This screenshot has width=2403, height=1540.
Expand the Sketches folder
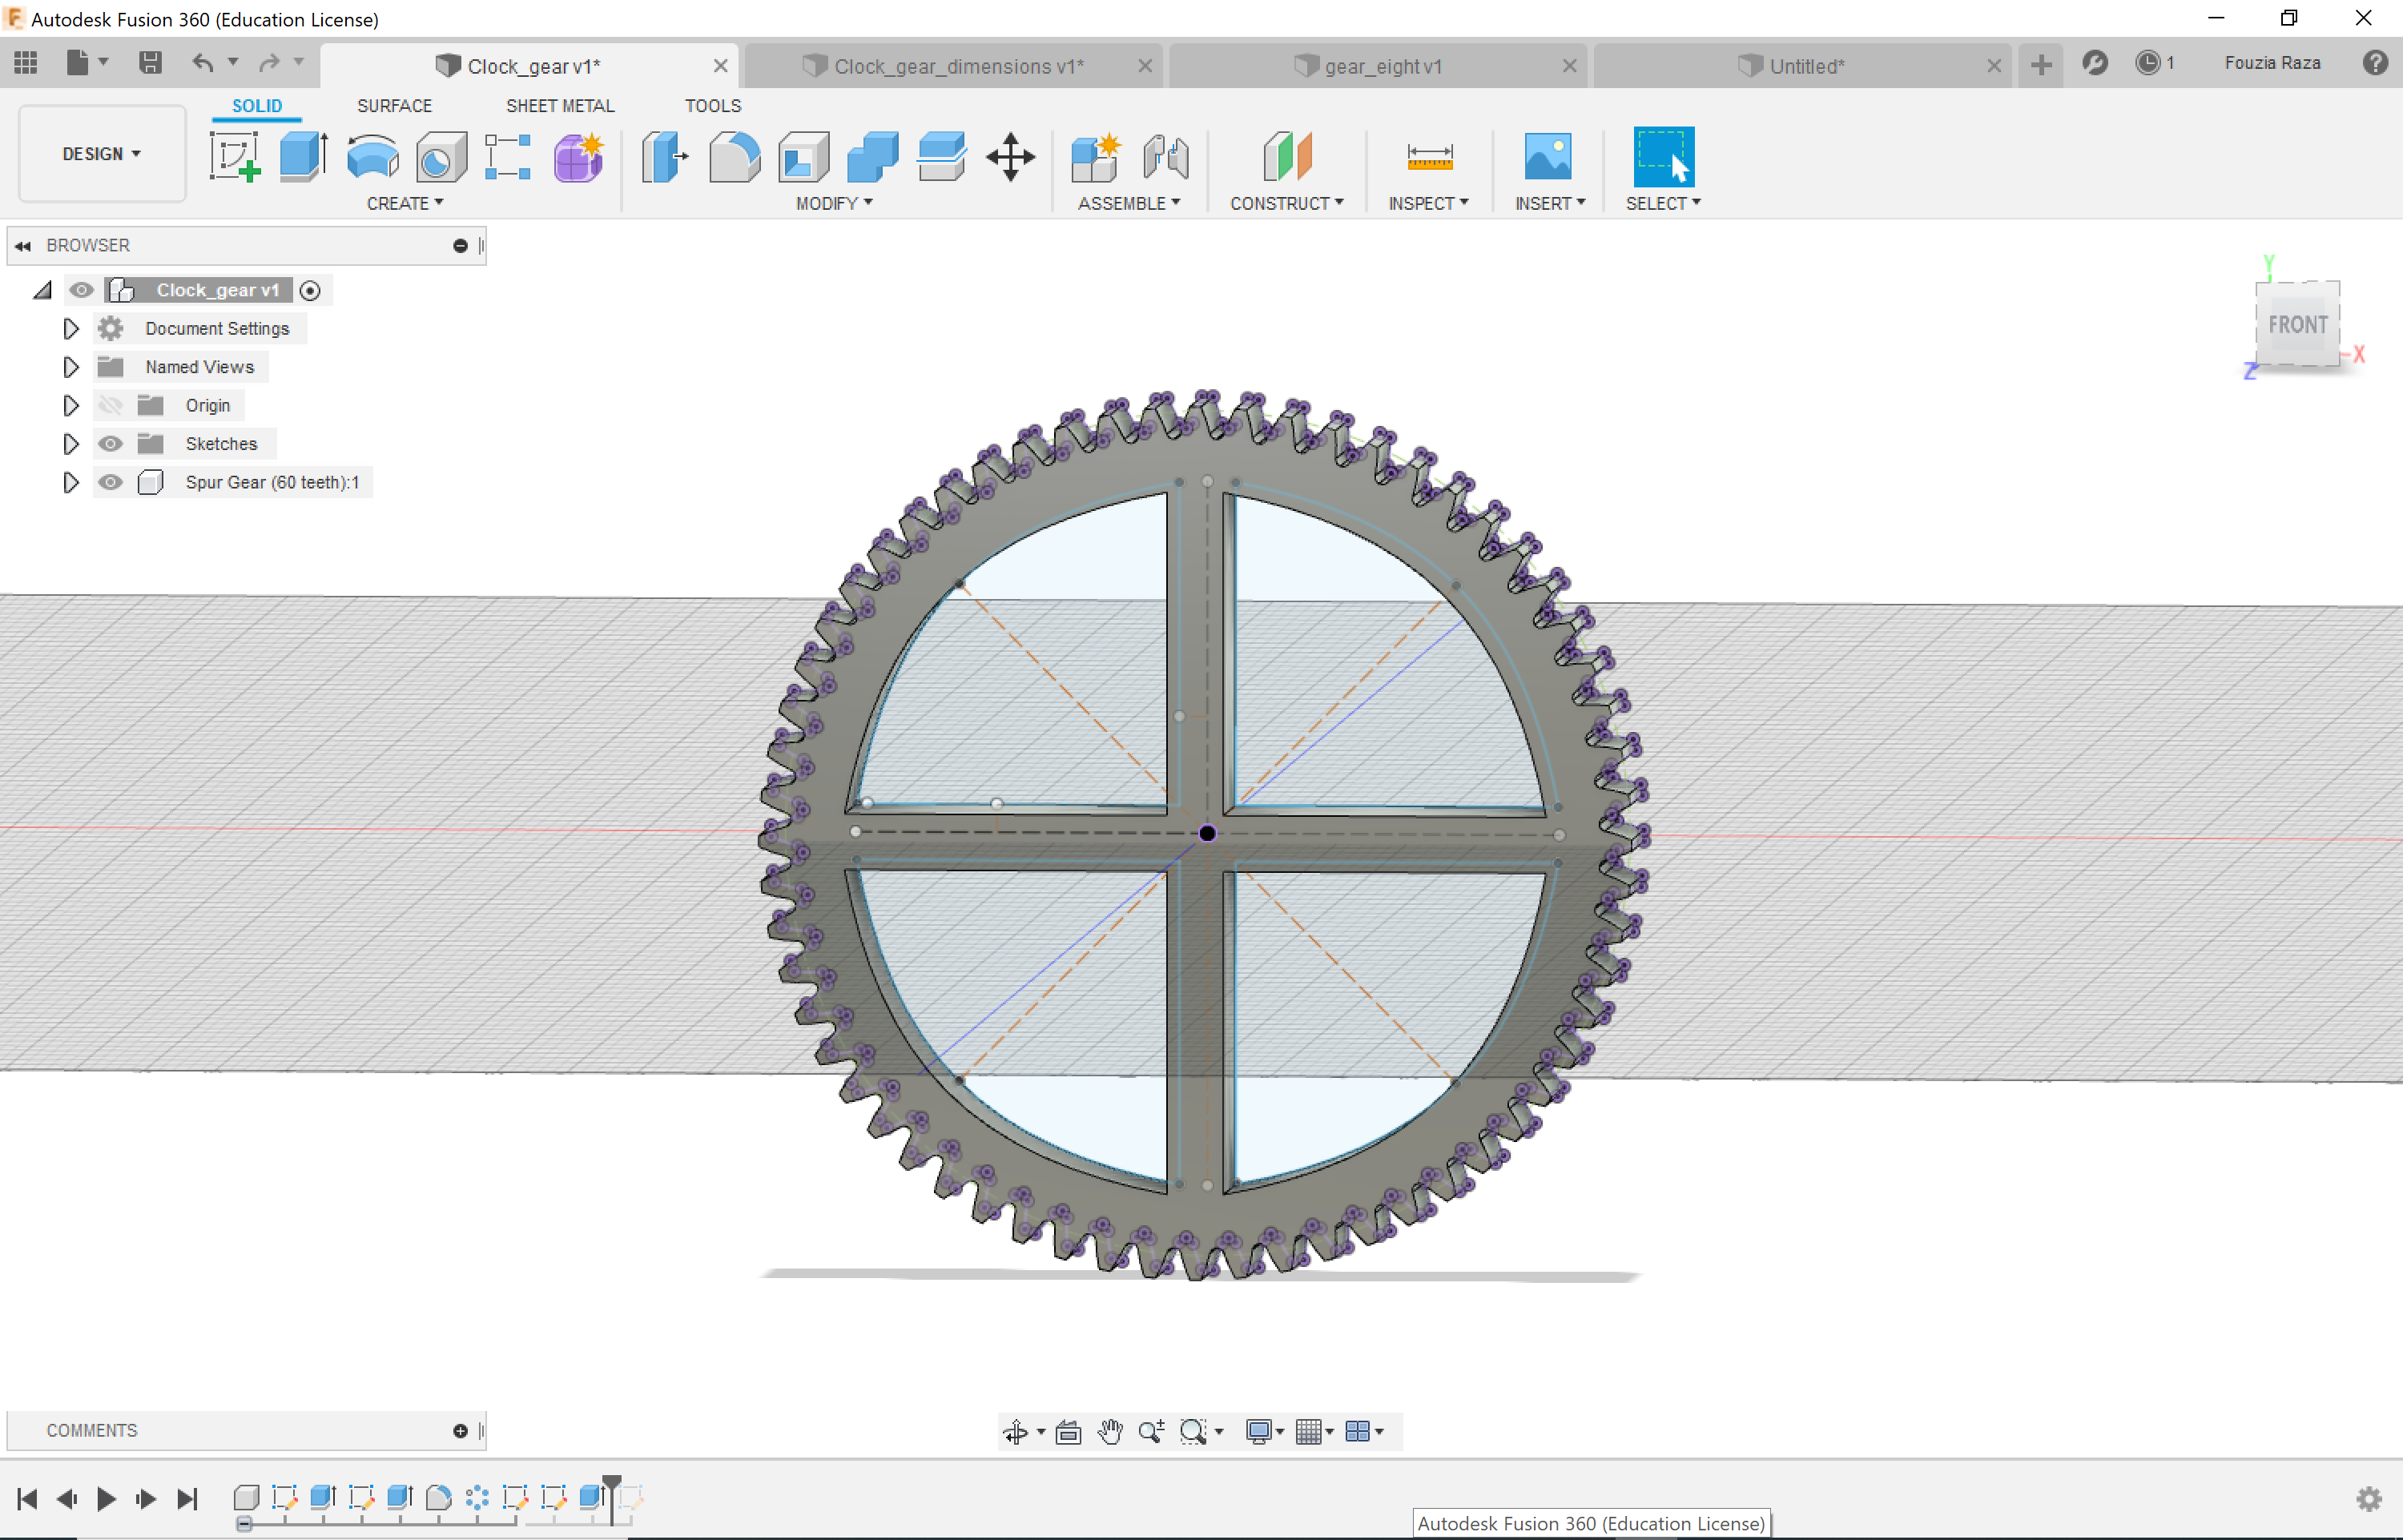(70, 443)
